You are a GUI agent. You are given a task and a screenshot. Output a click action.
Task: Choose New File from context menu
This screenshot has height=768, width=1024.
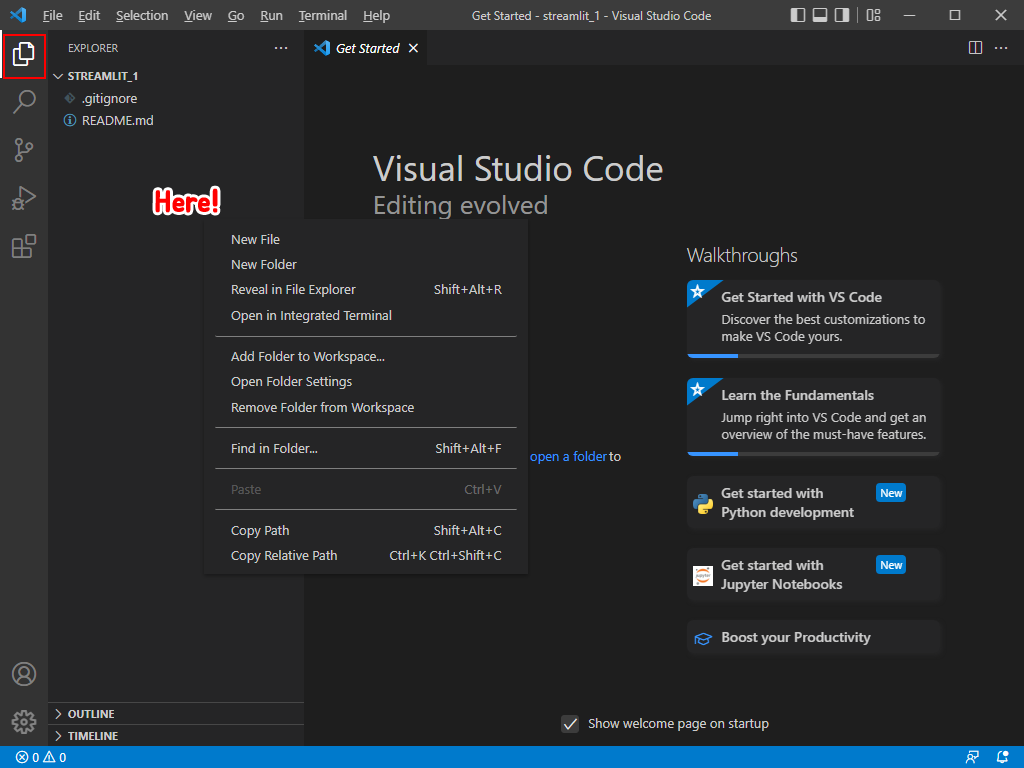pos(366,240)
